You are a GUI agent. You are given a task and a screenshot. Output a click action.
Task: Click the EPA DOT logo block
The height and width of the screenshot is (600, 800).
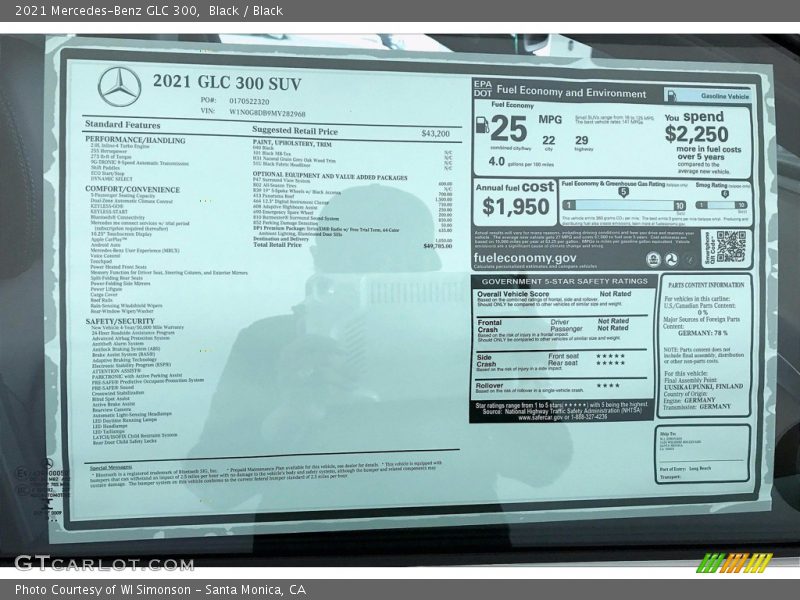pyautogui.click(x=482, y=90)
